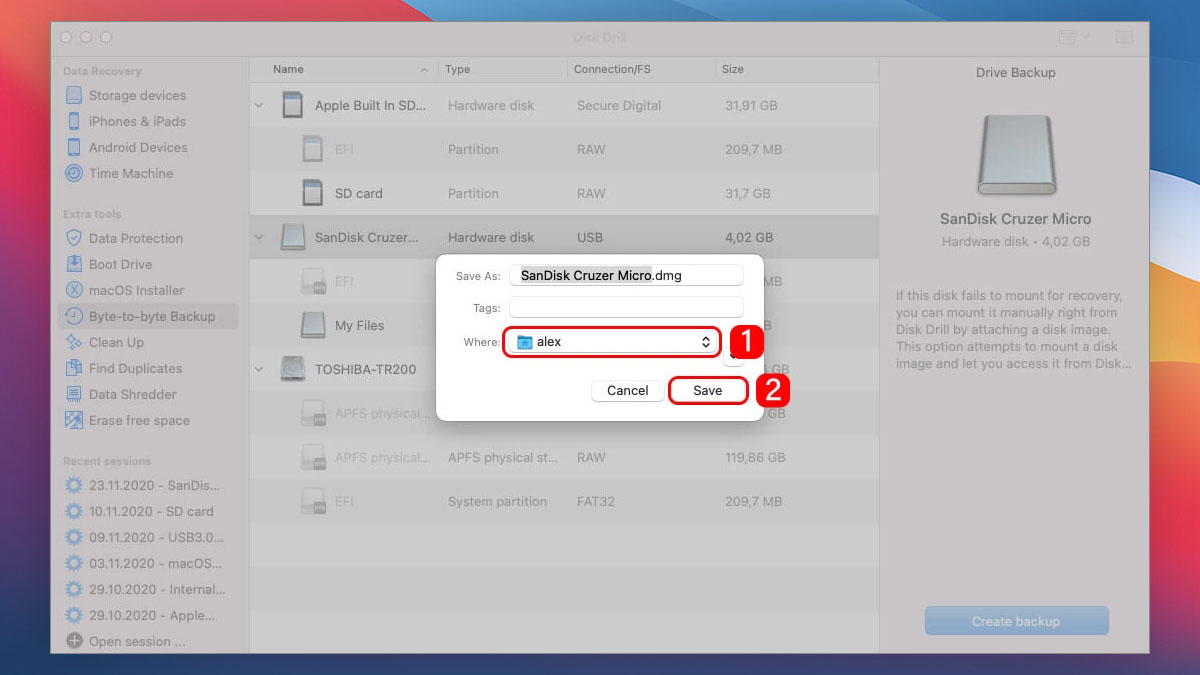Click the Save As filename field
Screen dimensions: 1200x675
pyautogui.click(x=626, y=275)
